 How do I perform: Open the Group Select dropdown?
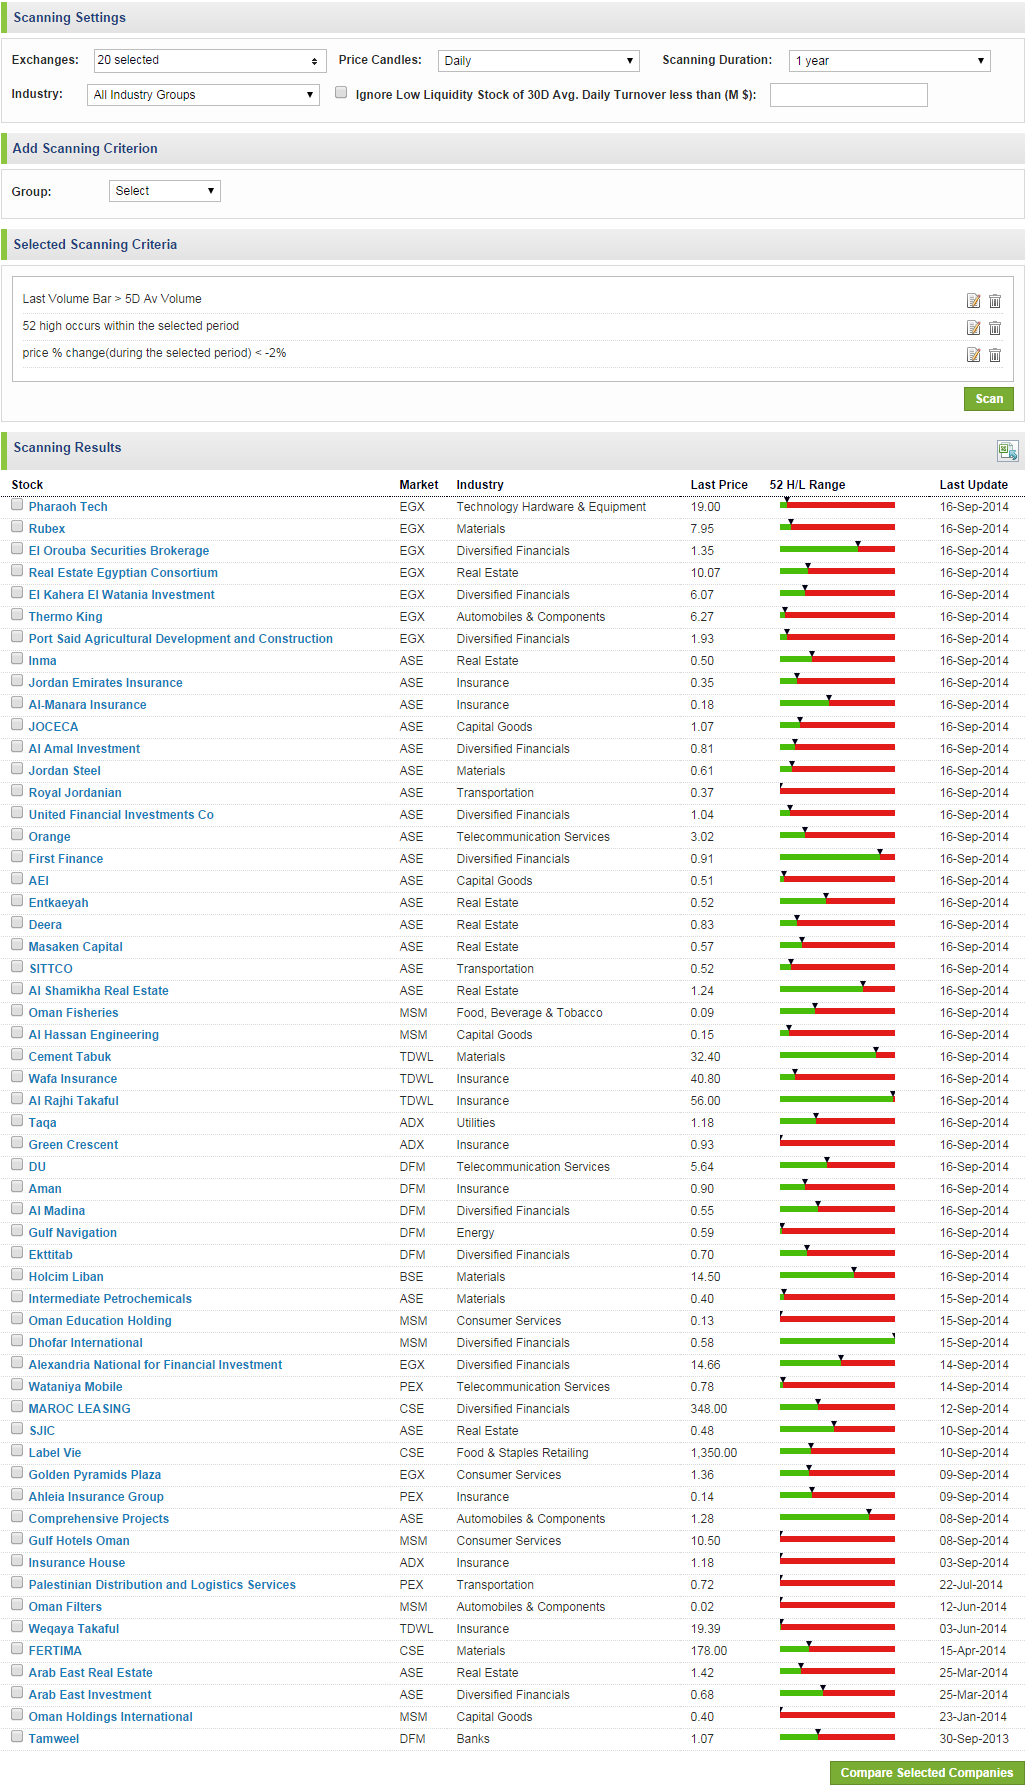165,191
